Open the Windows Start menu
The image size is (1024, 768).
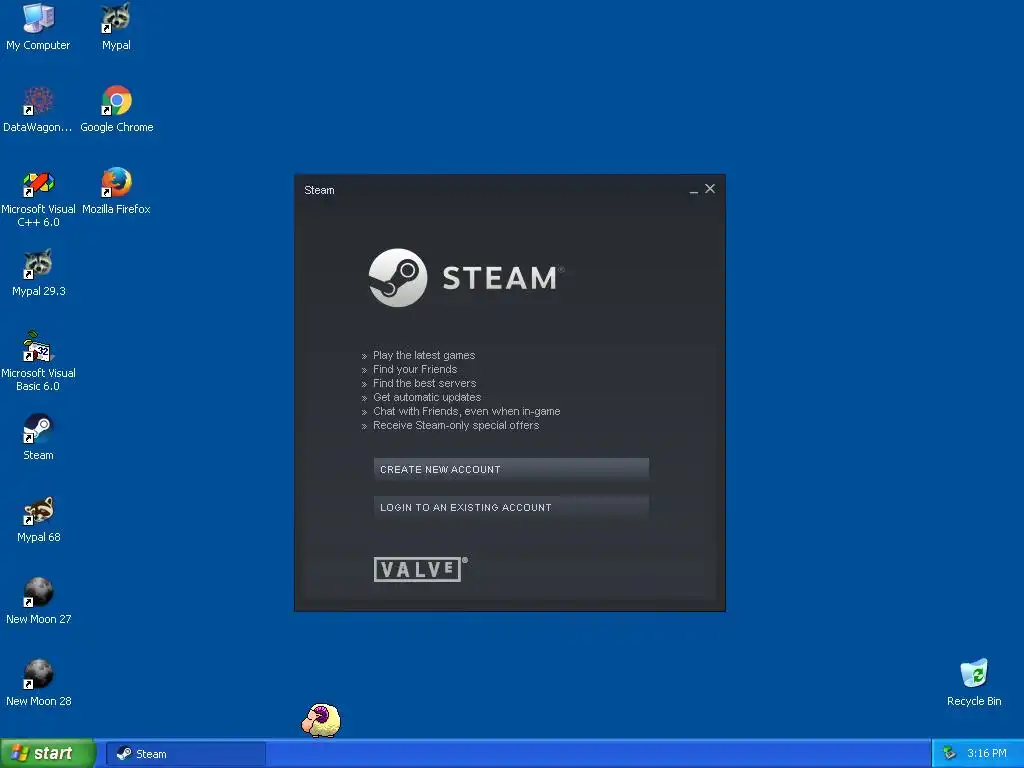pos(47,754)
